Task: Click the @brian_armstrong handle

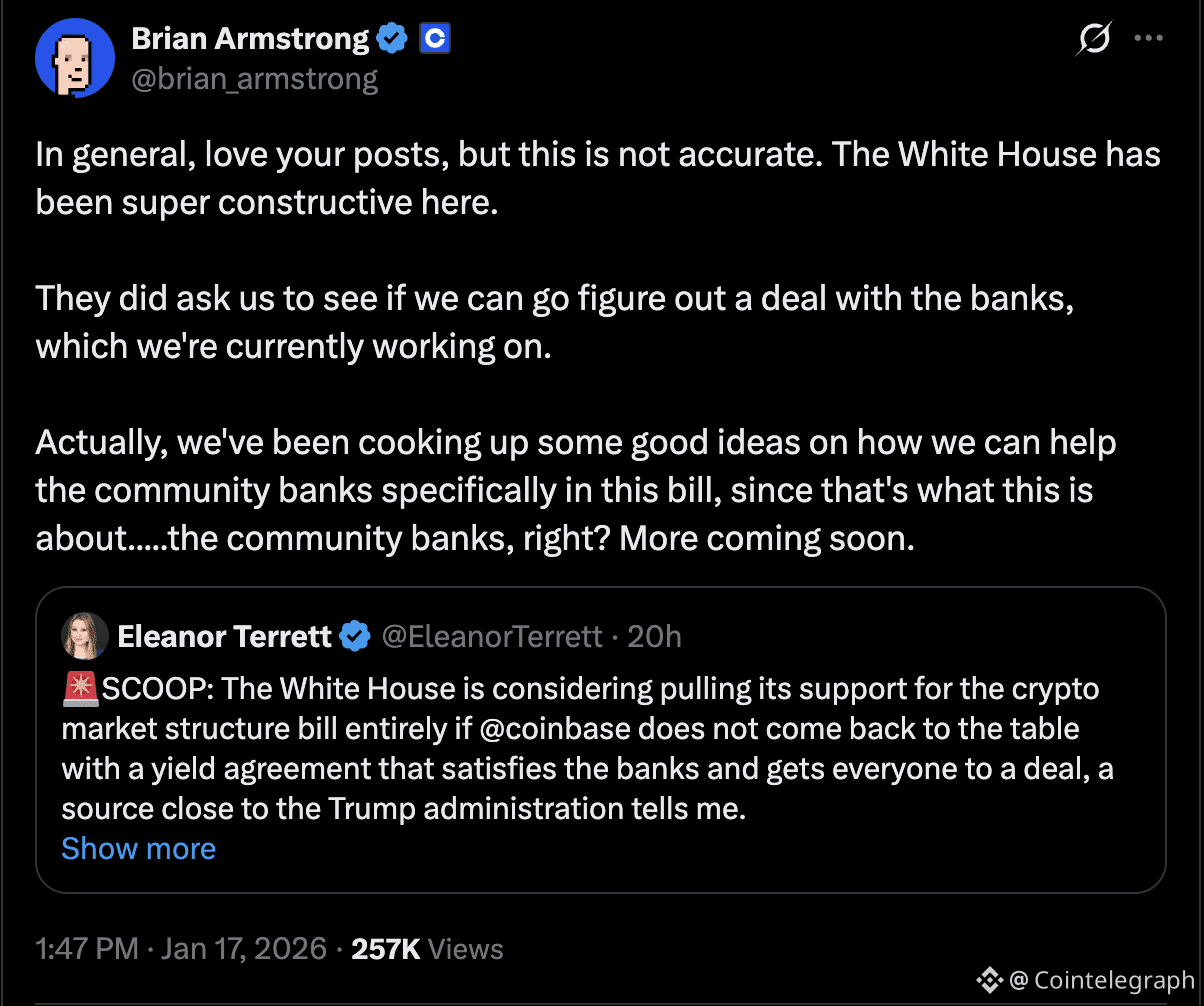Action: [255, 78]
